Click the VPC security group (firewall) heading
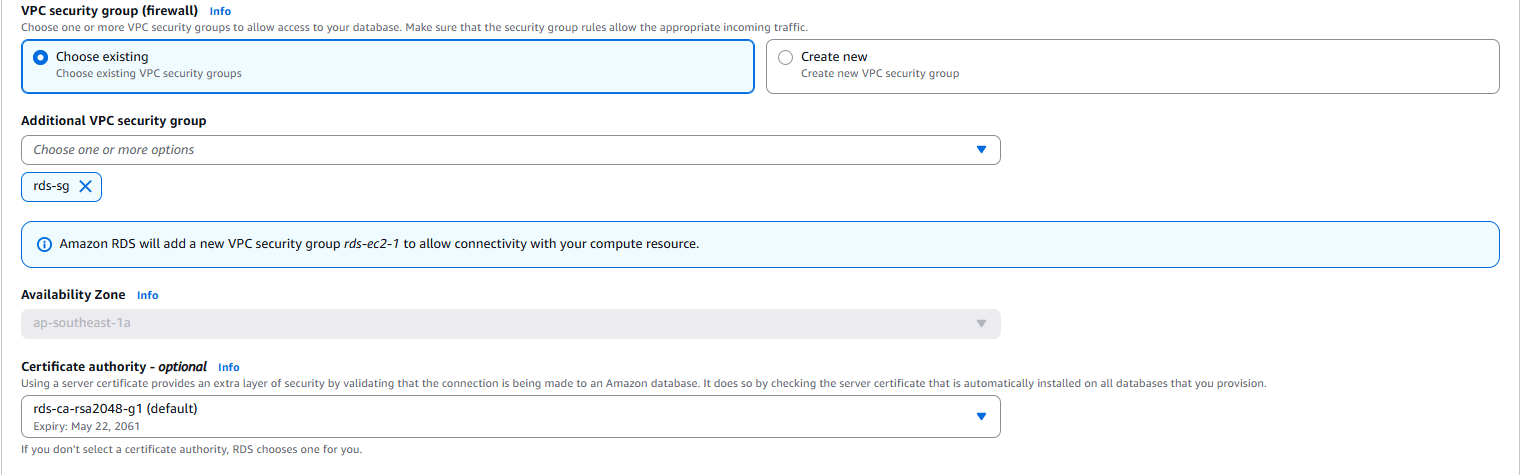Viewport: 1521px width, 475px height. coord(109,11)
